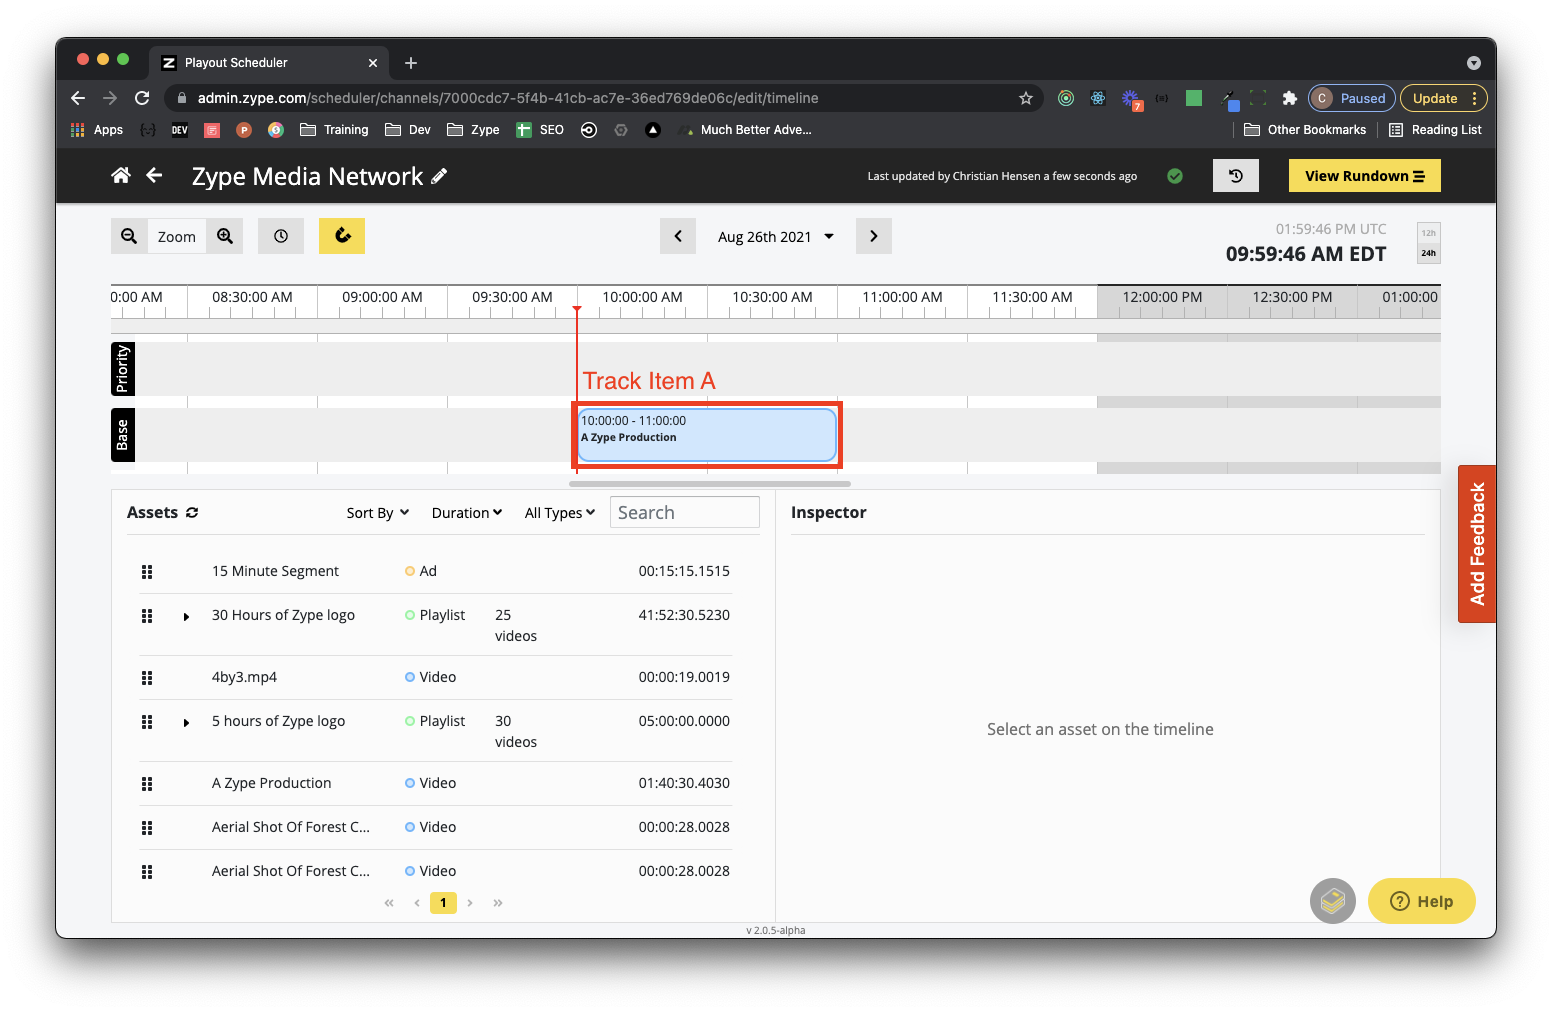Image resolution: width=1552 pixels, height=1012 pixels.
Task: Open the Add Feedback side tab
Action: [x=1477, y=544]
